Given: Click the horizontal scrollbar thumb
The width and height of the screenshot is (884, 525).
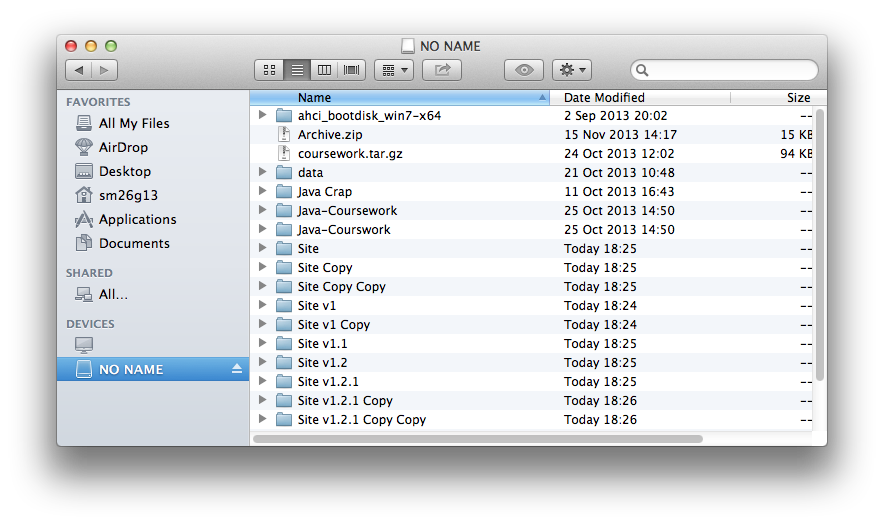Looking at the screenshot, I should (x=478, y=439).
